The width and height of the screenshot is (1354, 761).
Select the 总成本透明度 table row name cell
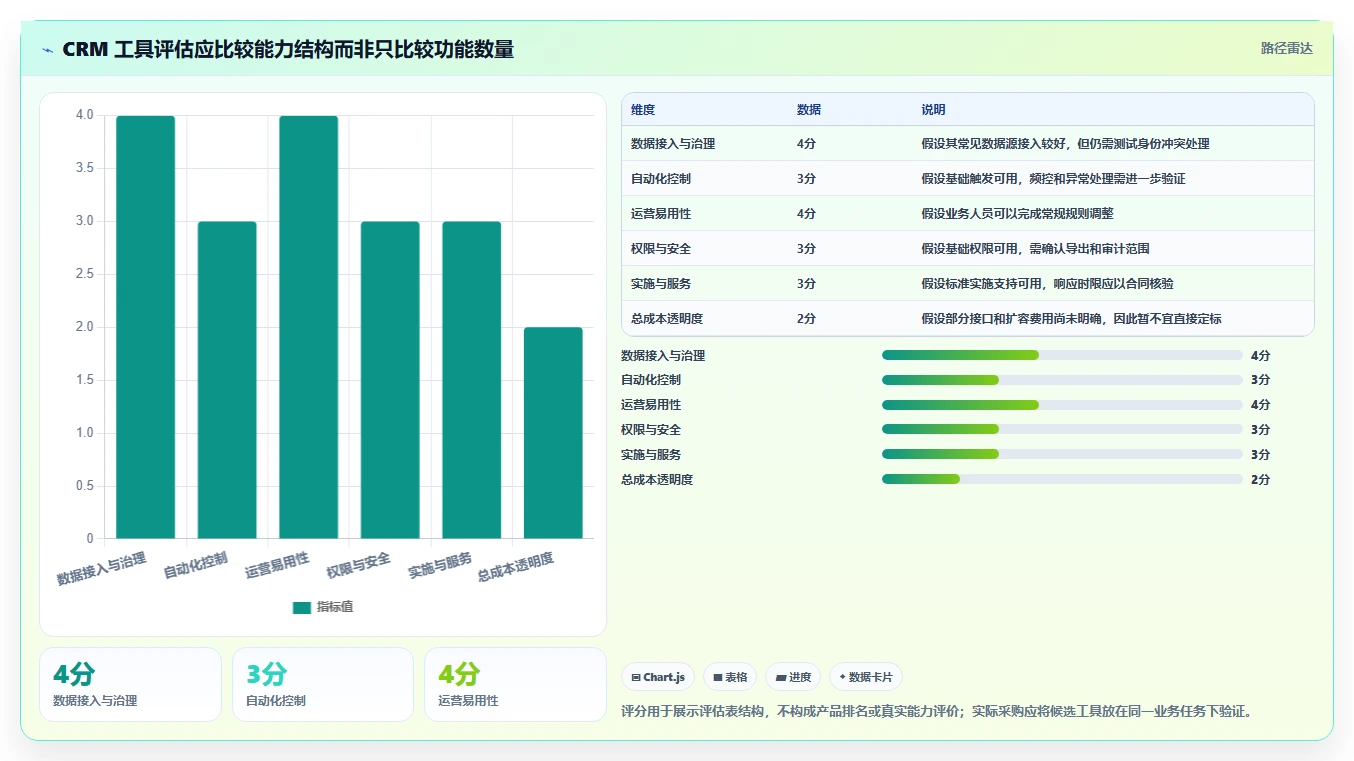click(667, 319)
